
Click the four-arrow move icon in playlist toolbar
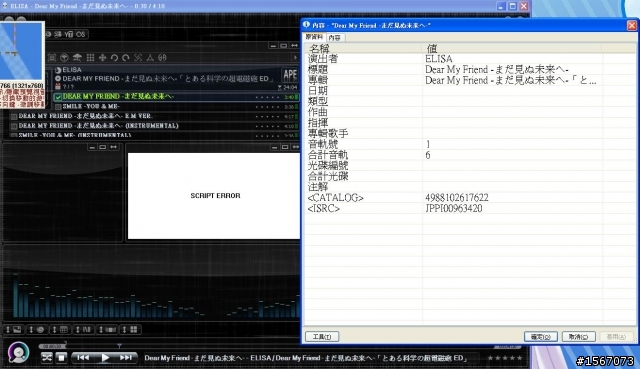click(102, 58)
